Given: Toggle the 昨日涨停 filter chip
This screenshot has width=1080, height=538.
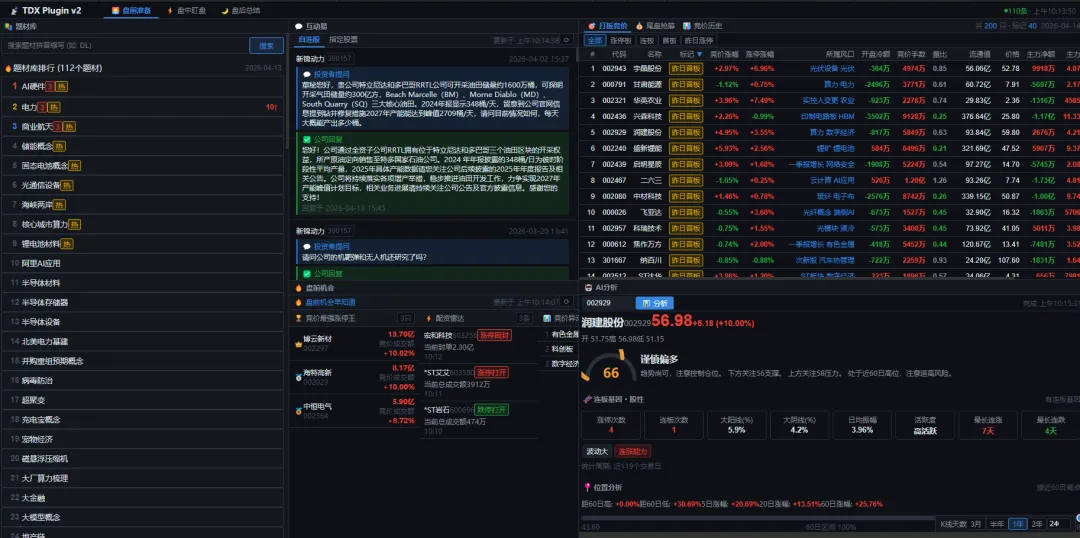Looking at the screenshot, I should [698, 41].
